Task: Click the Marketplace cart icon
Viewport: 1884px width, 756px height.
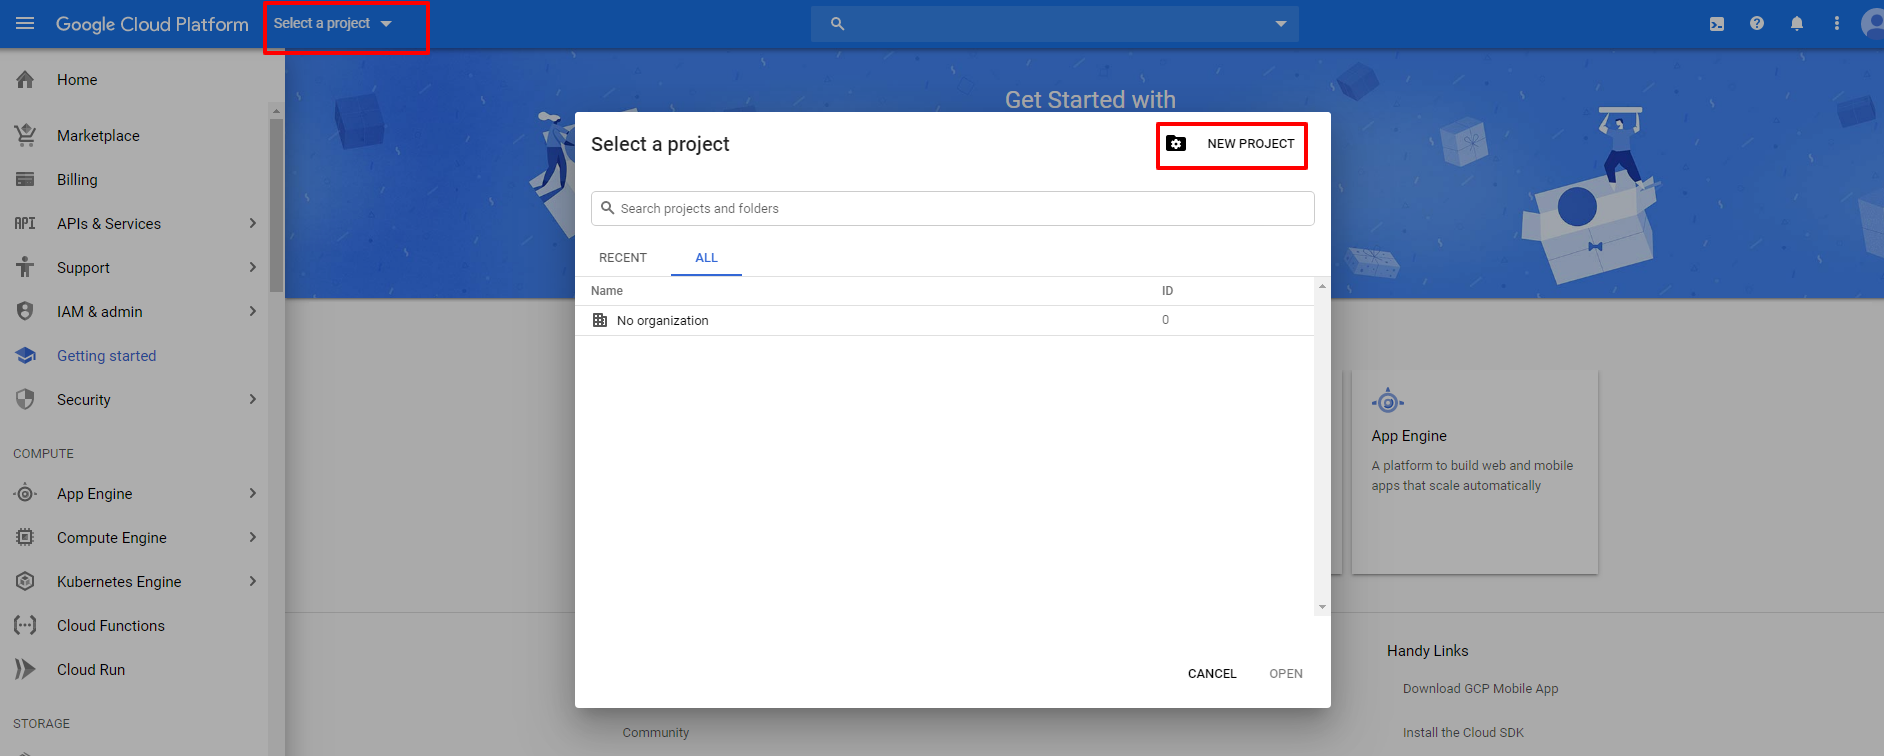Action: [x=25, y=135]
